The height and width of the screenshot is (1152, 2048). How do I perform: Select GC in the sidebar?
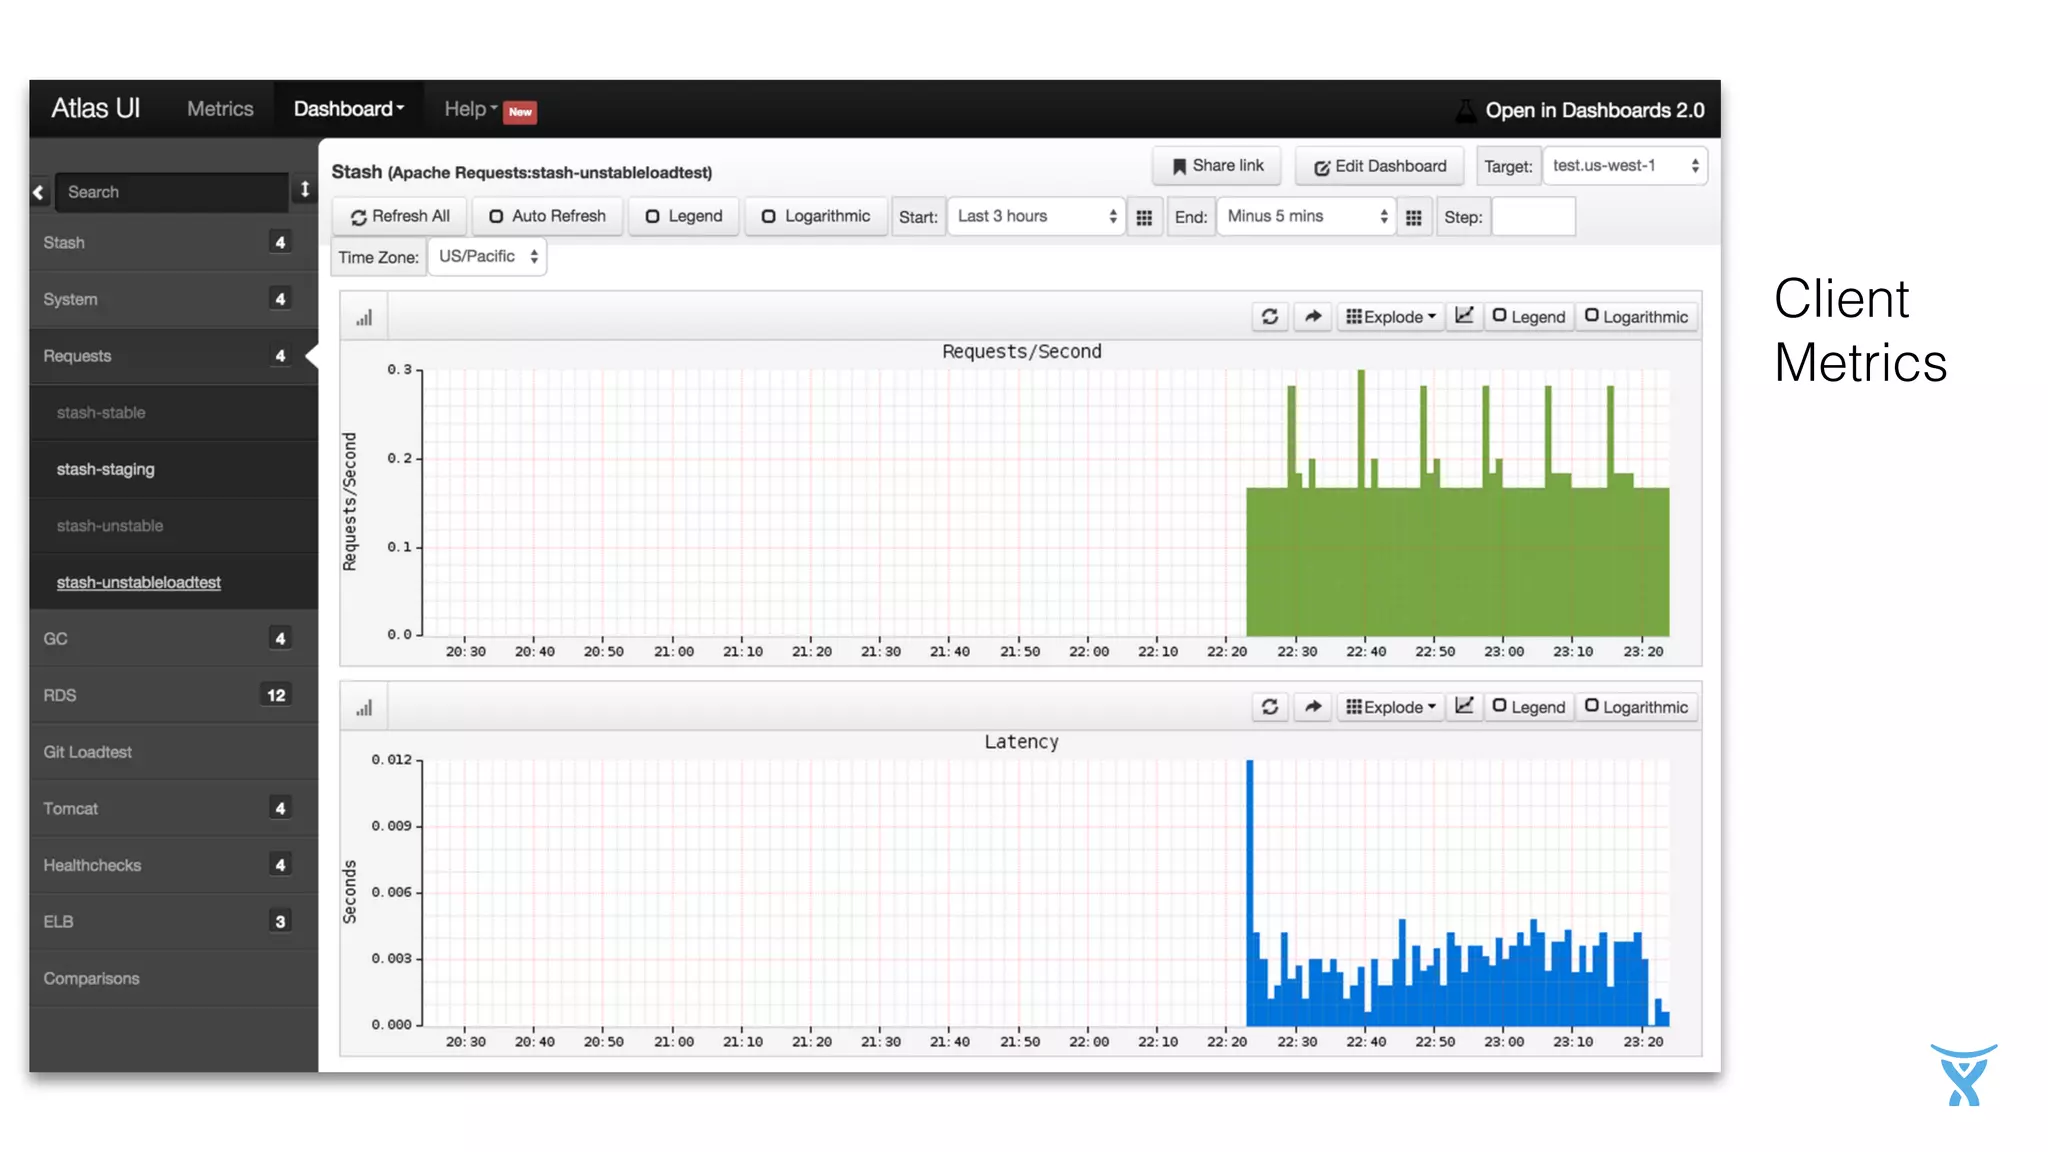click(174, 639)
